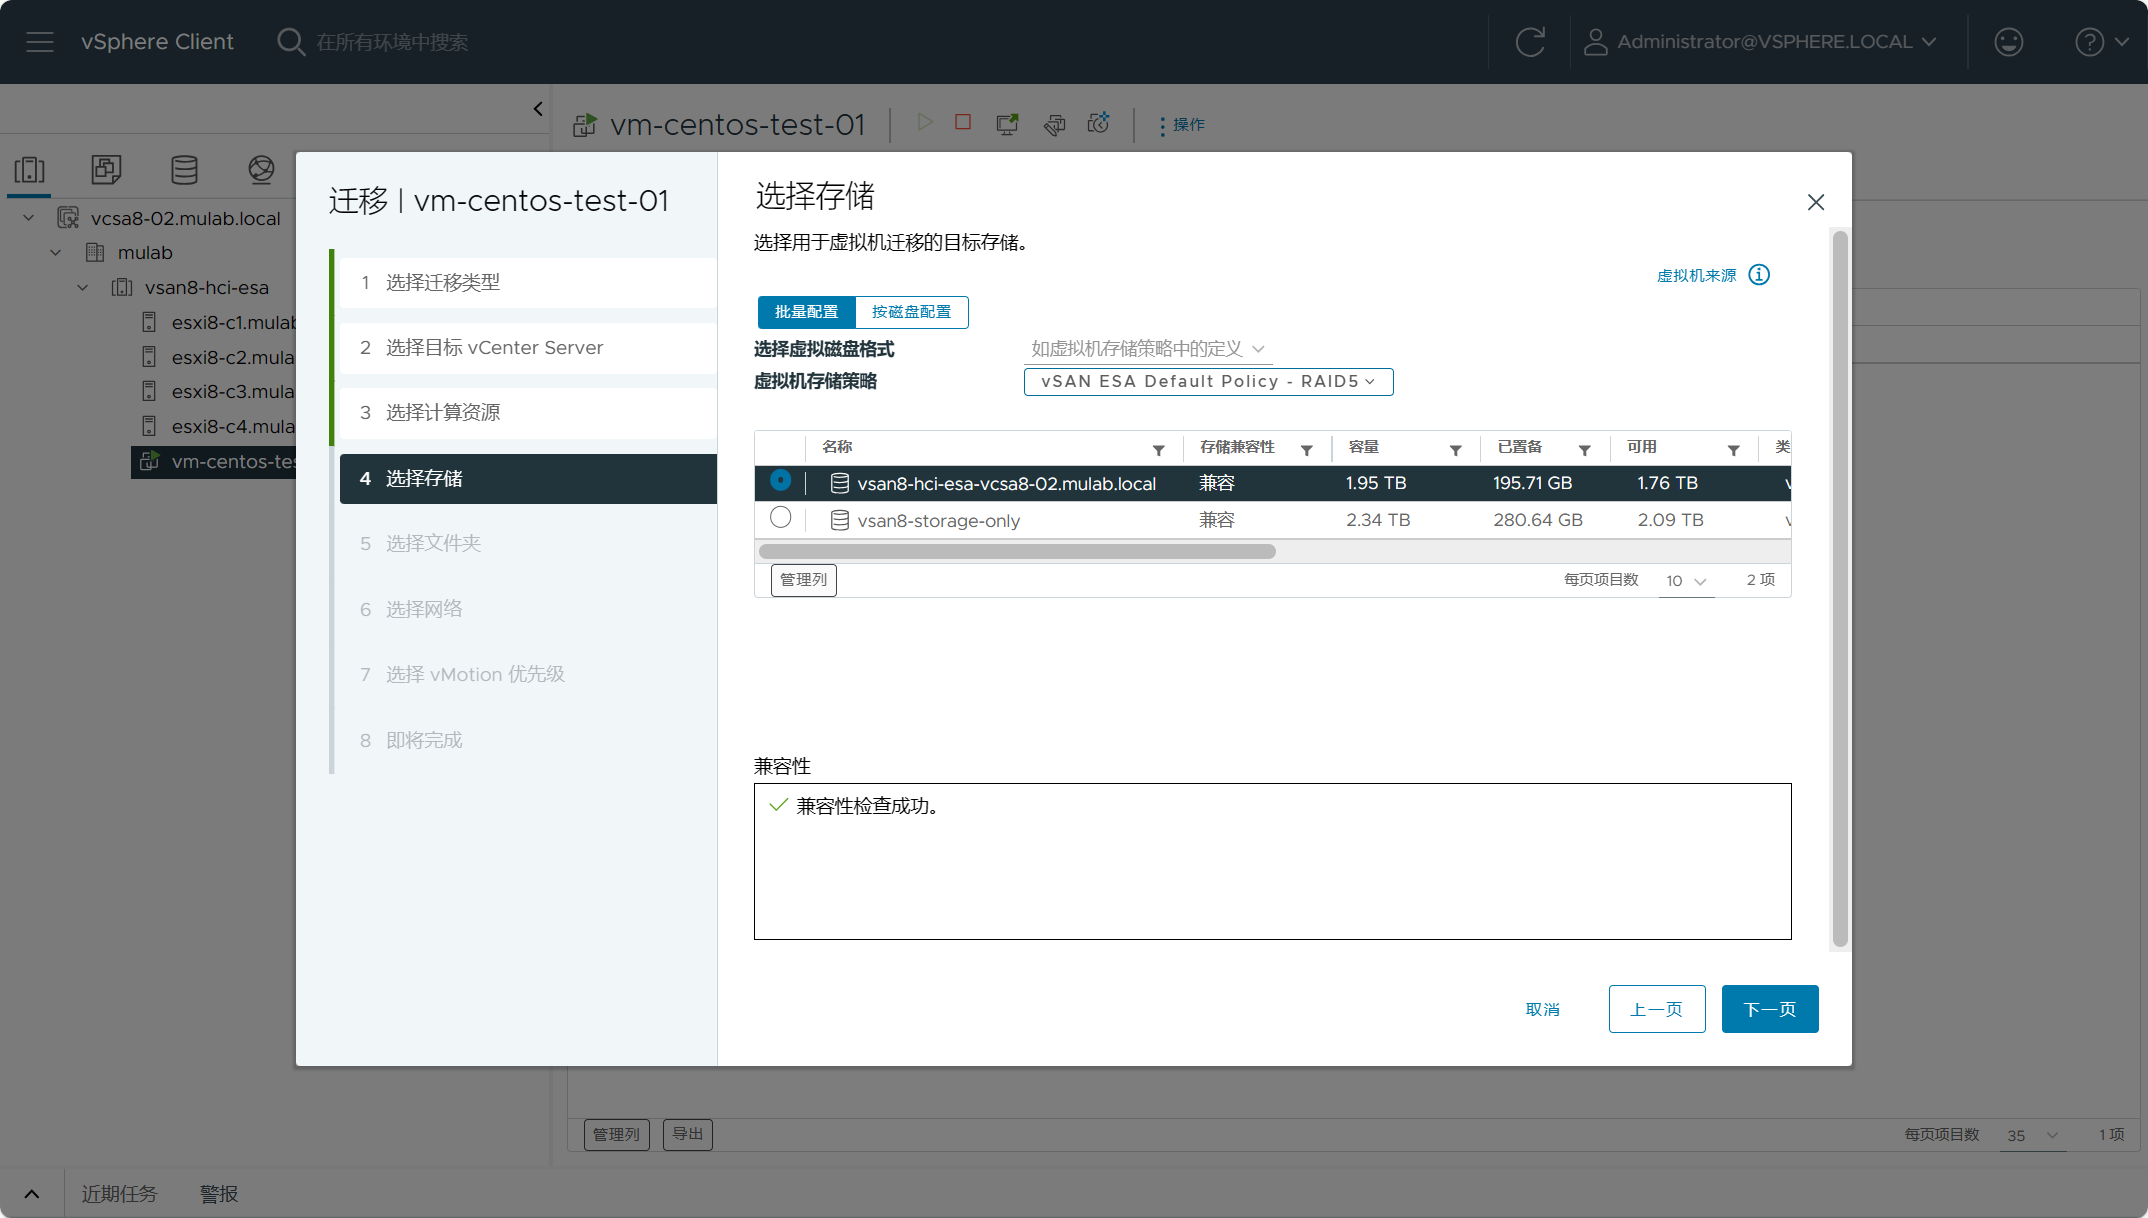This screenshot has width=2148, height=1218.
Task: Open the VM storage policy dropdown
Action: pyautogui.click(x=1208, y=382)
